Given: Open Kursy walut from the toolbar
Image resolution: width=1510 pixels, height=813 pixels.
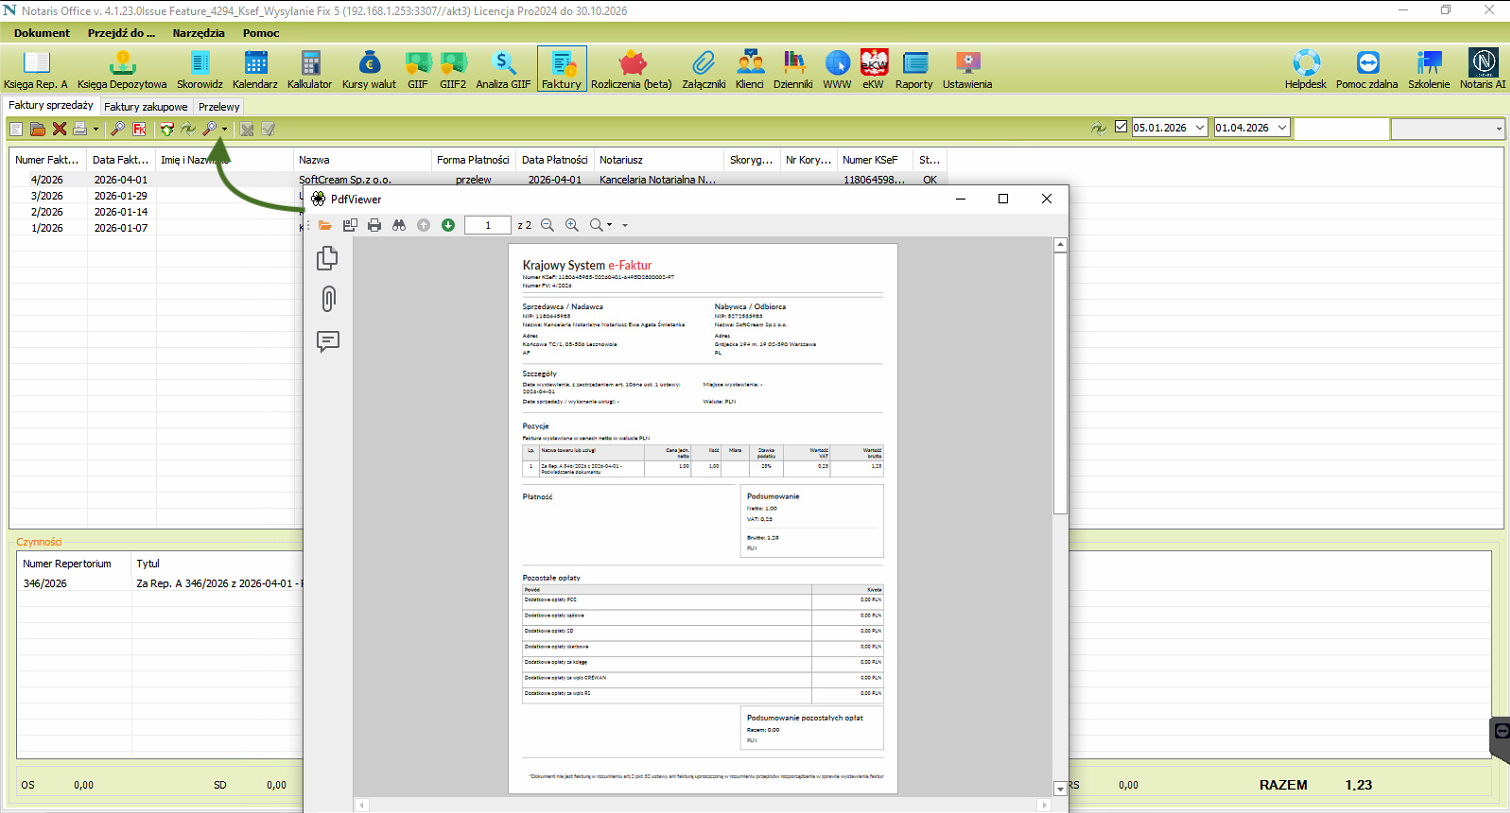Looking at the screenshot, I should (369, 69).
